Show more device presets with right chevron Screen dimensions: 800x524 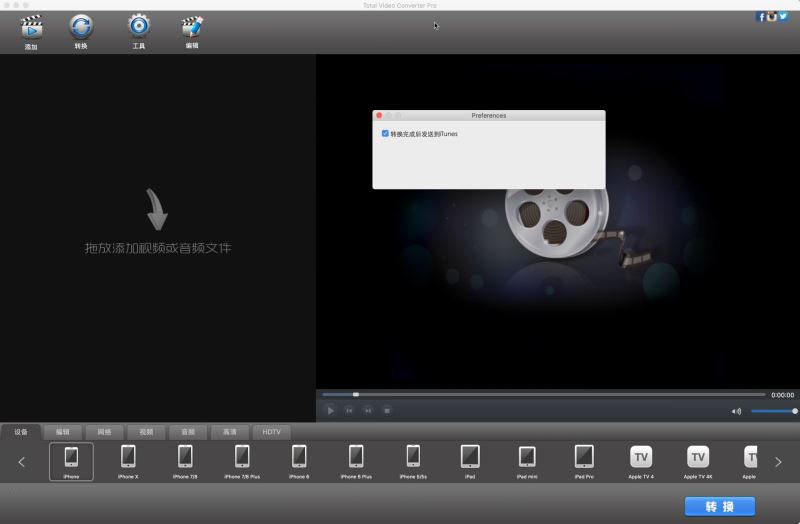(x=778, y=462)
